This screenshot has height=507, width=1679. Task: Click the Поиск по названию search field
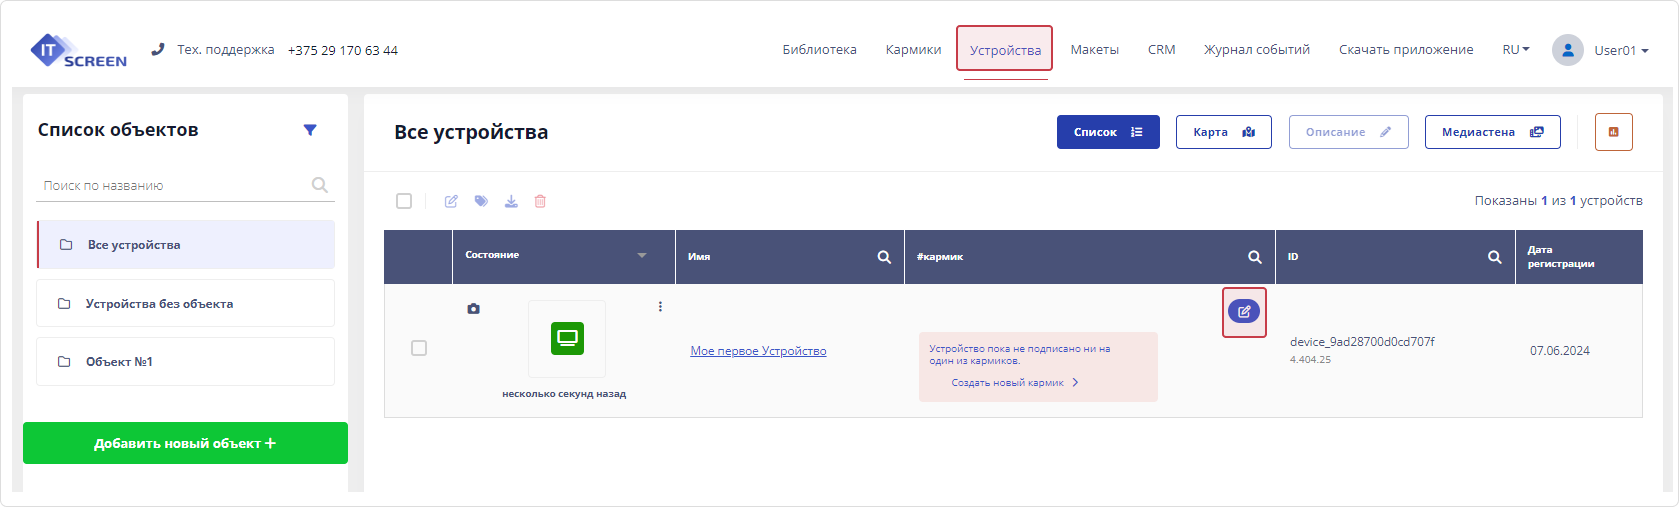(x=175, y=186)
